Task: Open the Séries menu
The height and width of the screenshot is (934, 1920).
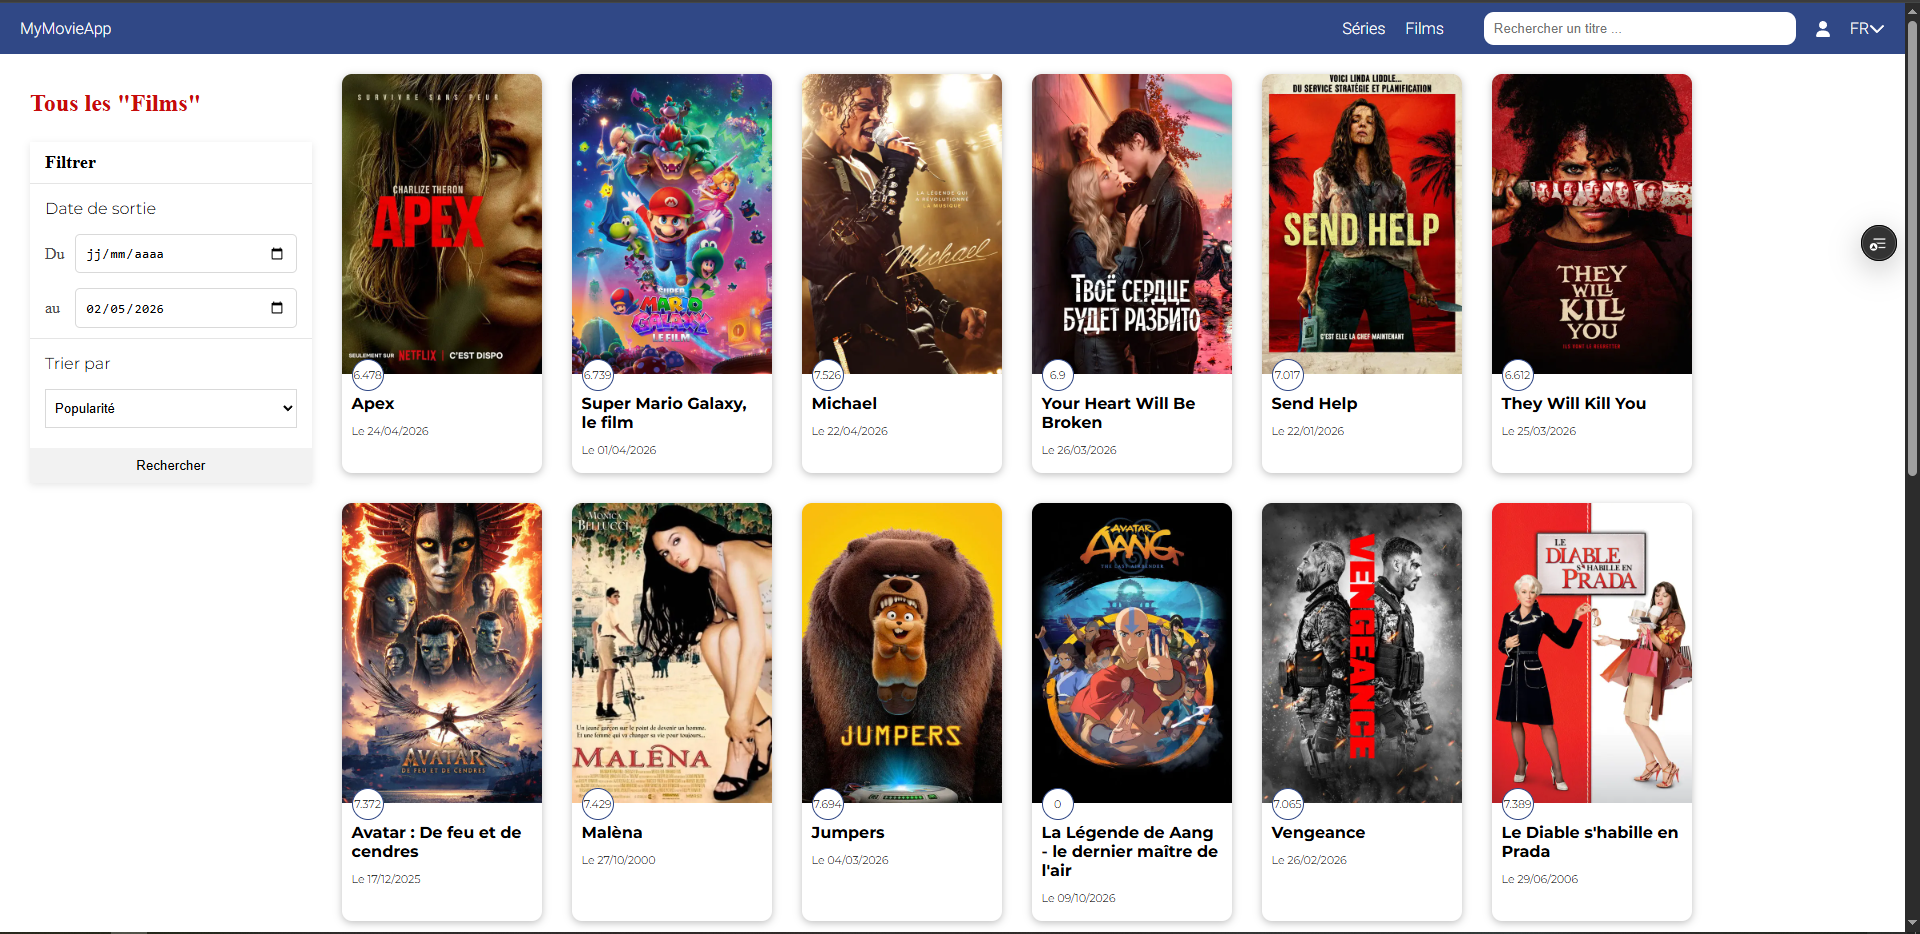Action: coord(1363,29)
